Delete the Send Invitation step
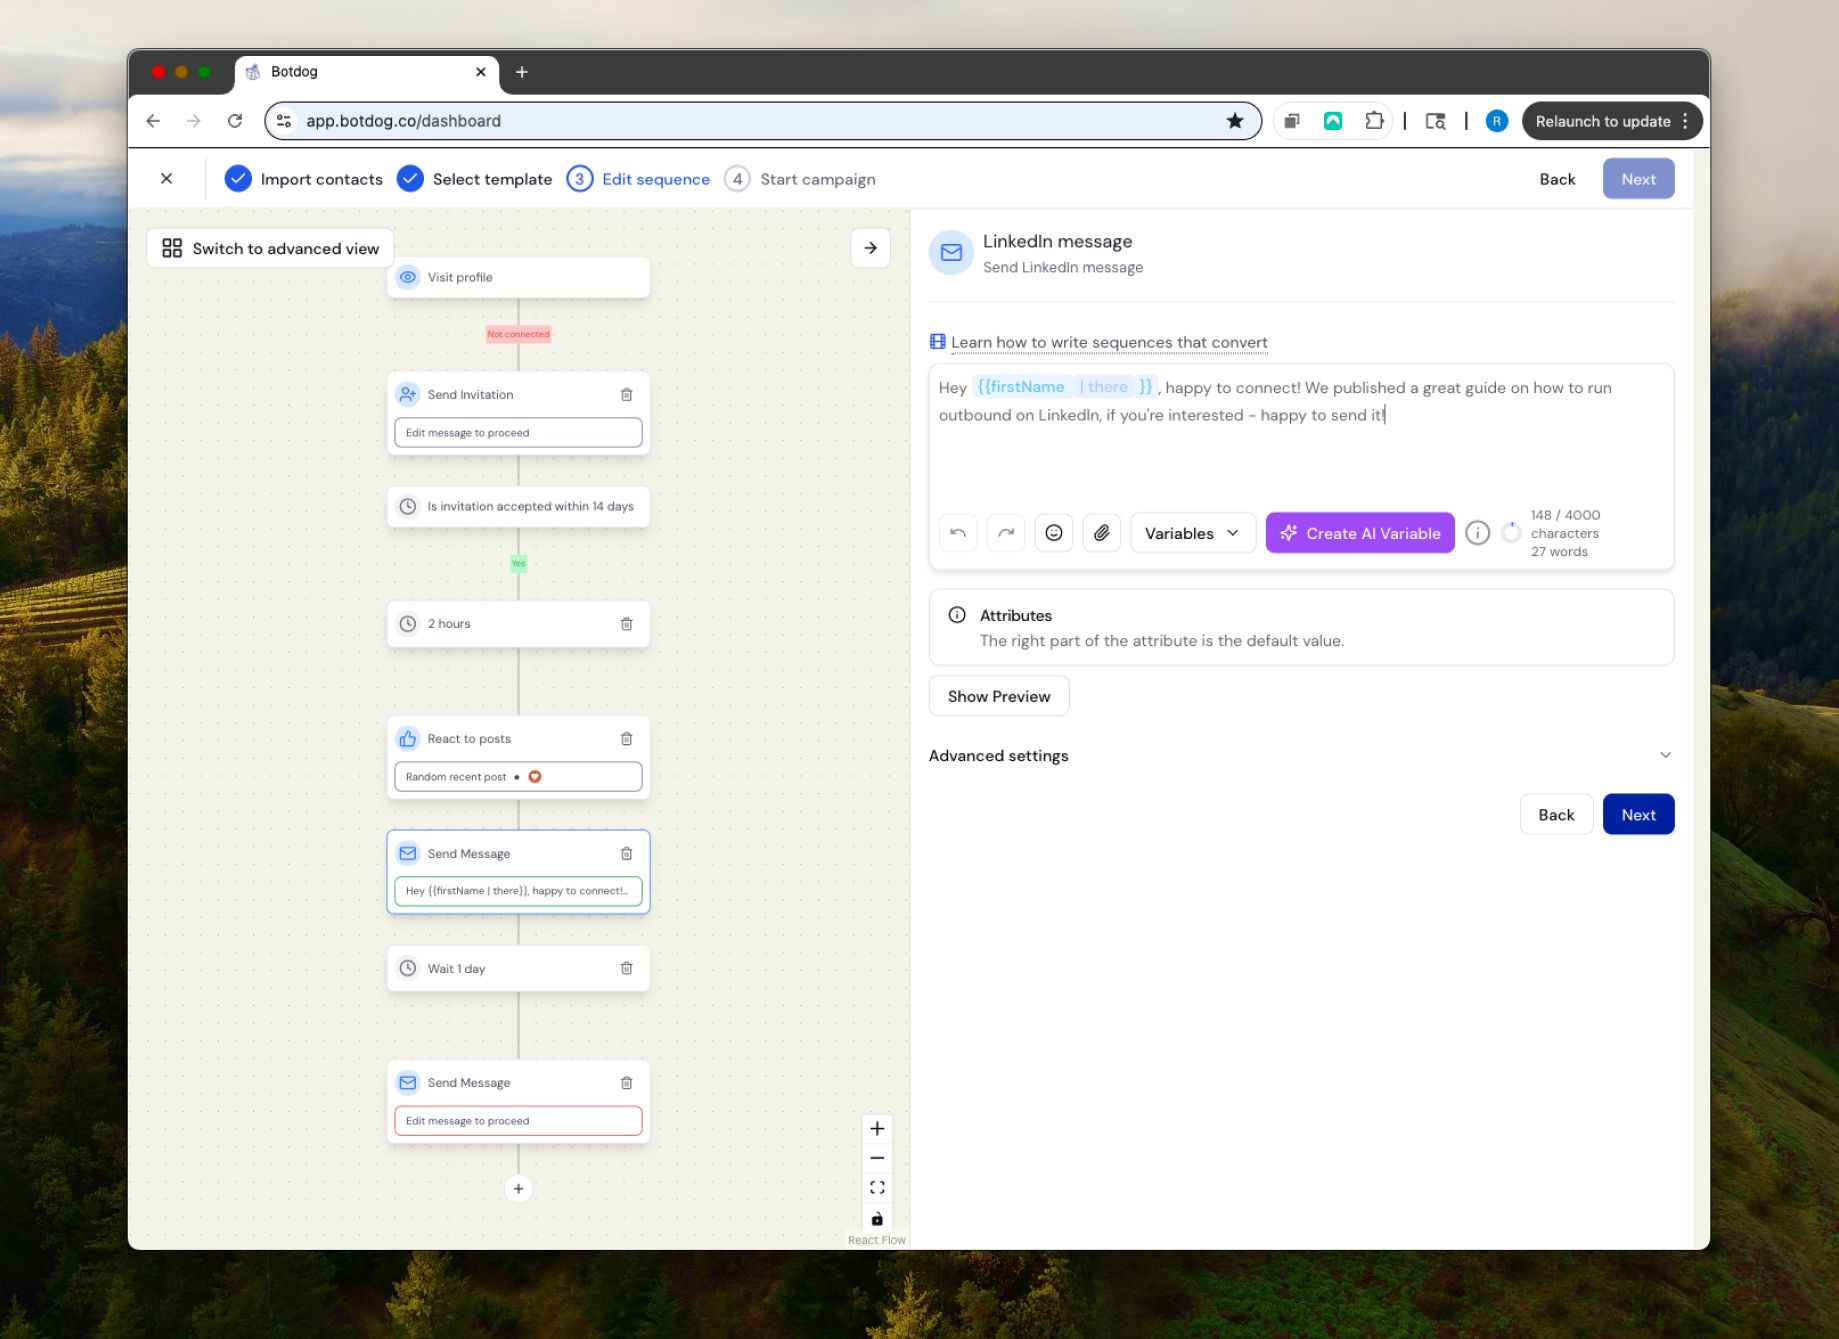The width and height of the screenshot is (1839, 1339). pos(626,394)
